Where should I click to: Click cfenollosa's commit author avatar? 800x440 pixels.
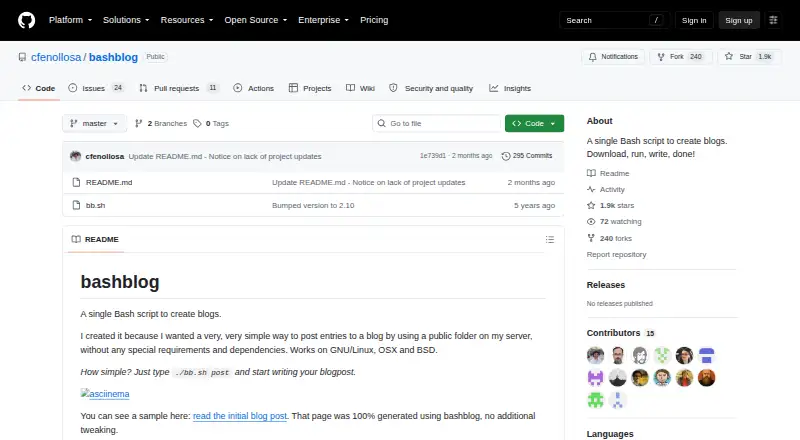76,156
